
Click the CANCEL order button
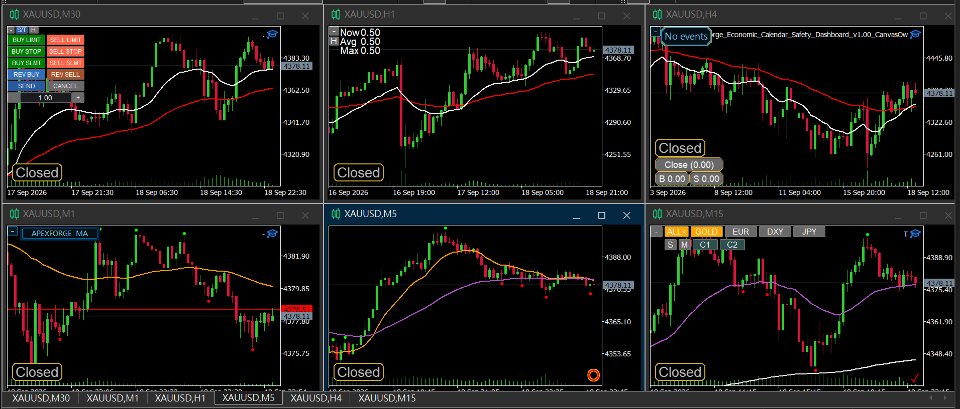coord(66,86)
